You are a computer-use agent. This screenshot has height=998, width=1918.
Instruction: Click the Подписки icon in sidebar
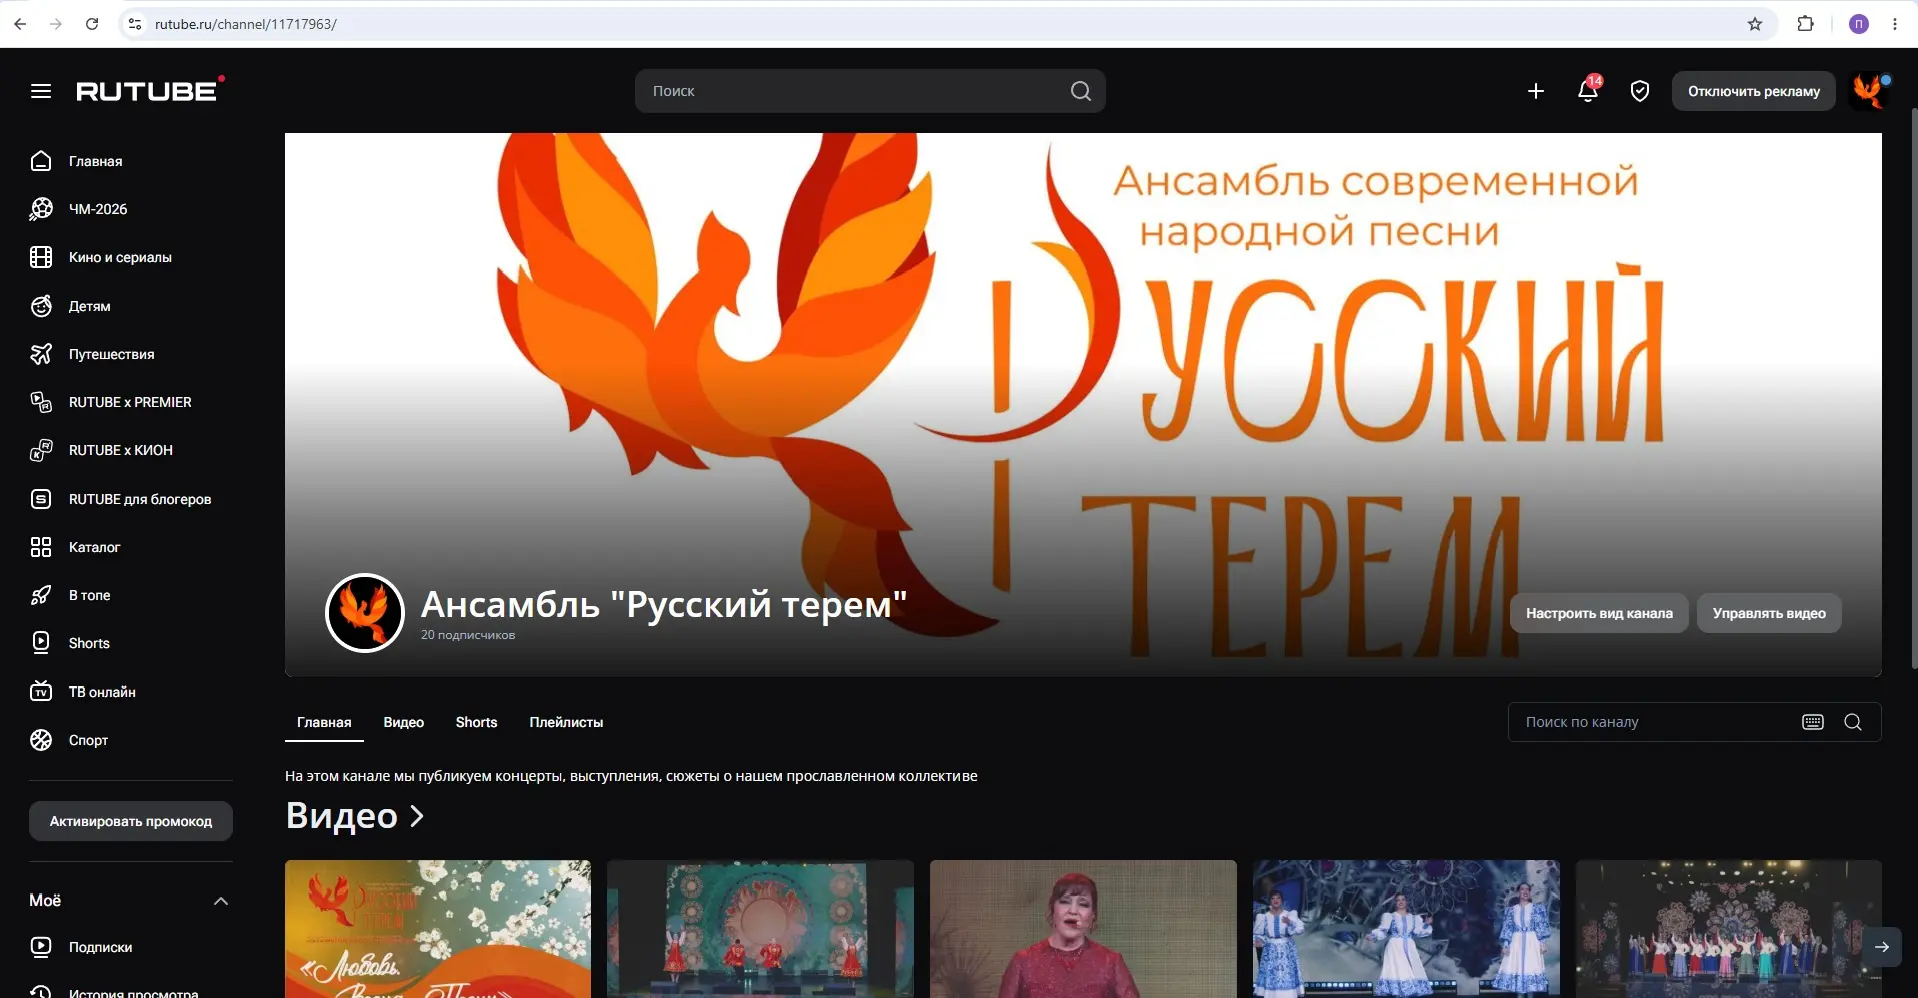41,947
